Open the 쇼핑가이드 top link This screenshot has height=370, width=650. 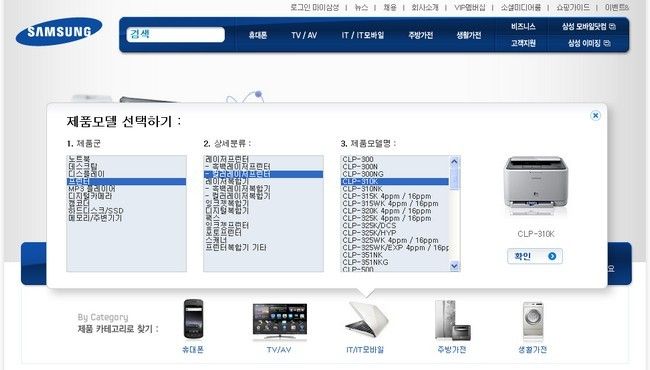click(x=573, y=7)
